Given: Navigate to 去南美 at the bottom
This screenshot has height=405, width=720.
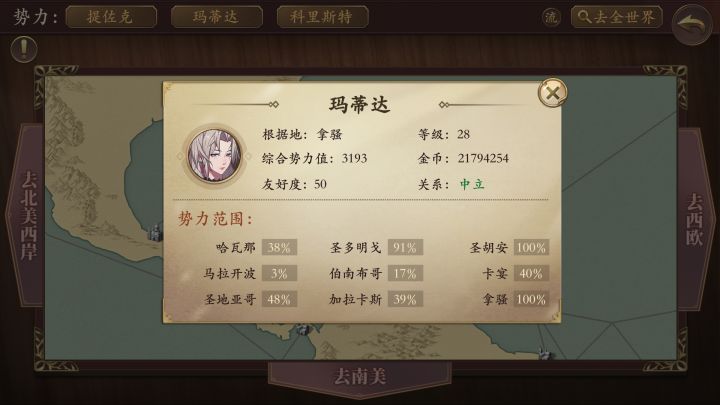Looking at the screenshot, I should coord(360,377).
